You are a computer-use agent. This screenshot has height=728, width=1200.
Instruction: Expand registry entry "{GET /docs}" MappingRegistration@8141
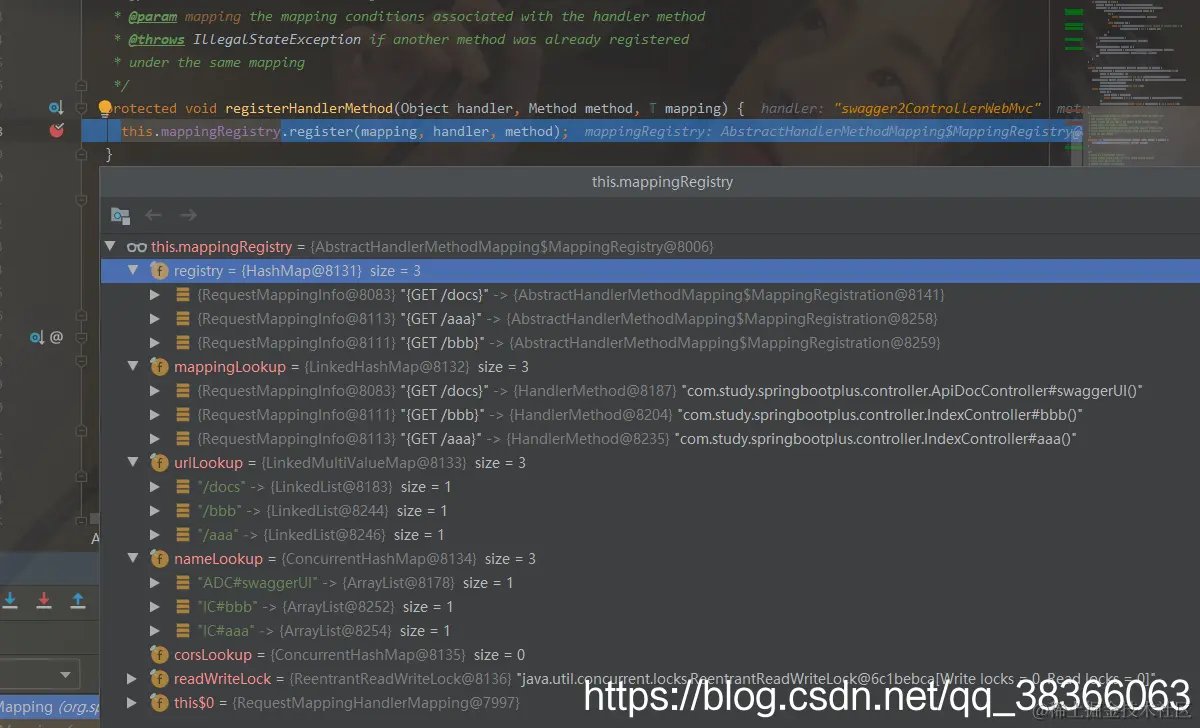click(x=155, y=295)
